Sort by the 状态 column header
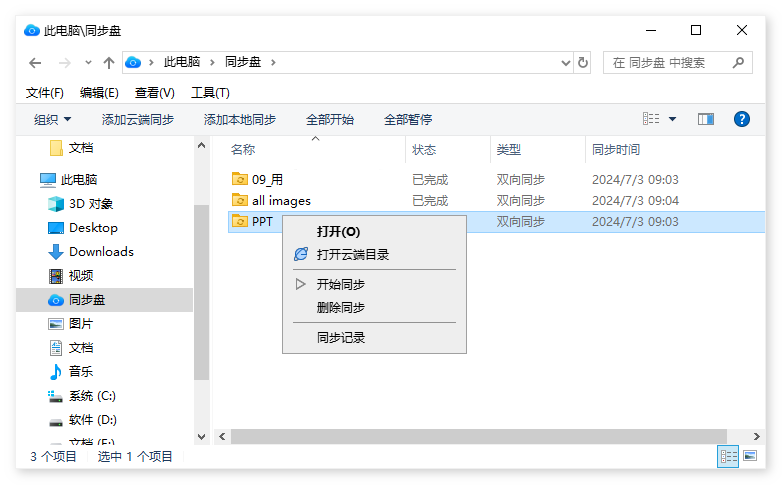Screen dimensions: 782x485 point(424,150)
